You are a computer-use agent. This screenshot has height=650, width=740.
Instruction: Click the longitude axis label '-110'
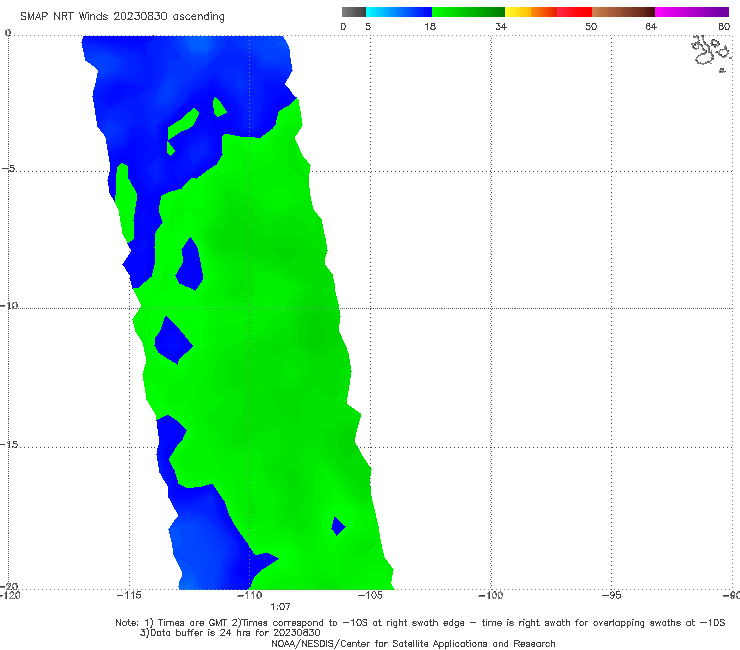(x=249, y=595)
